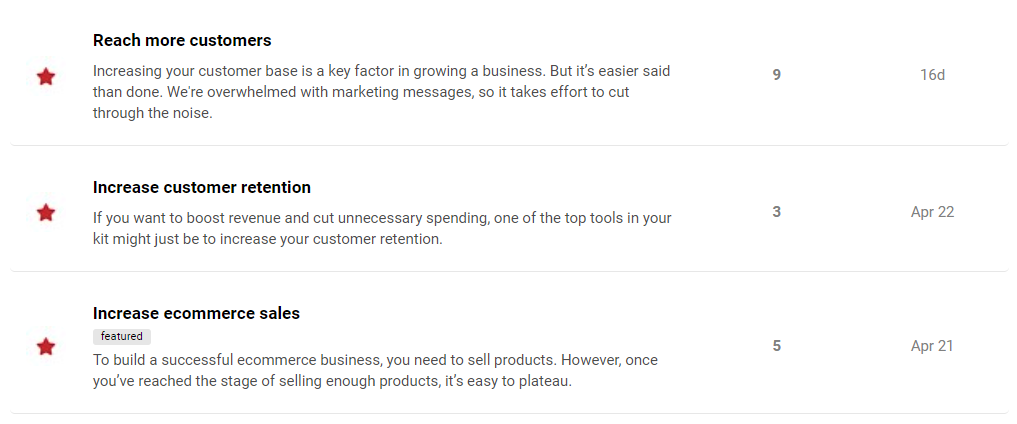Toggle the star next to Increase customer retention
This screenshot has height=424, width=1017.
coord(46,213)
